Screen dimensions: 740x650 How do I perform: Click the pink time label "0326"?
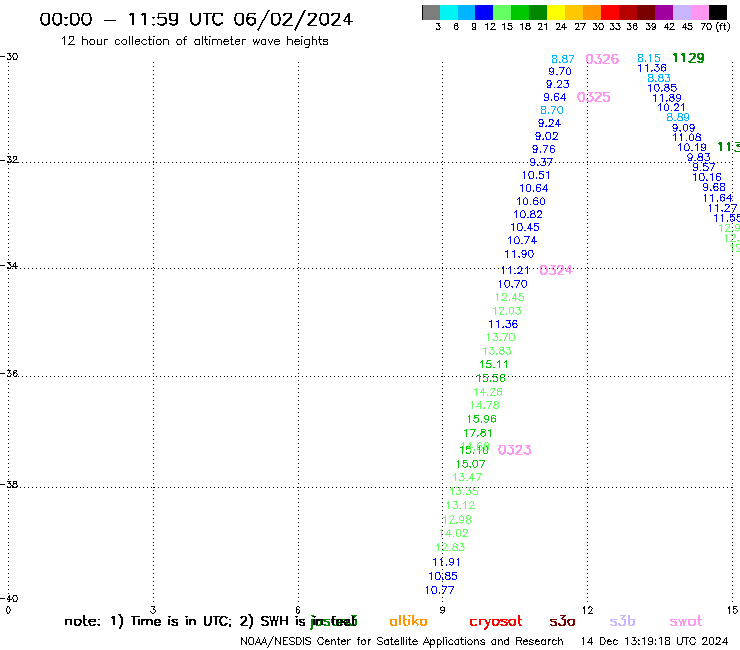point(602,59)
